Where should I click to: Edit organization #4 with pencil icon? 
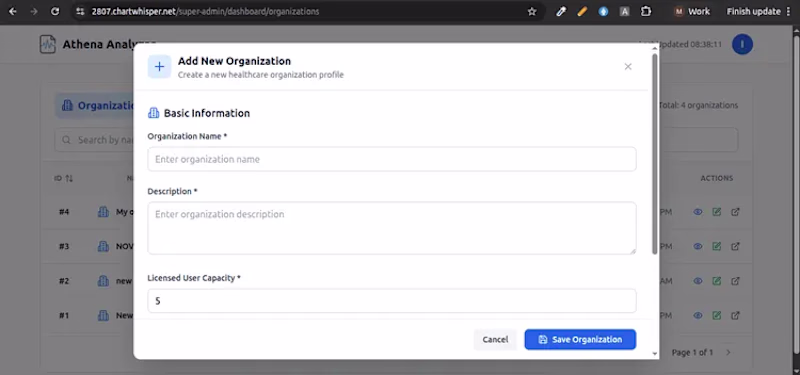point(717,212)
